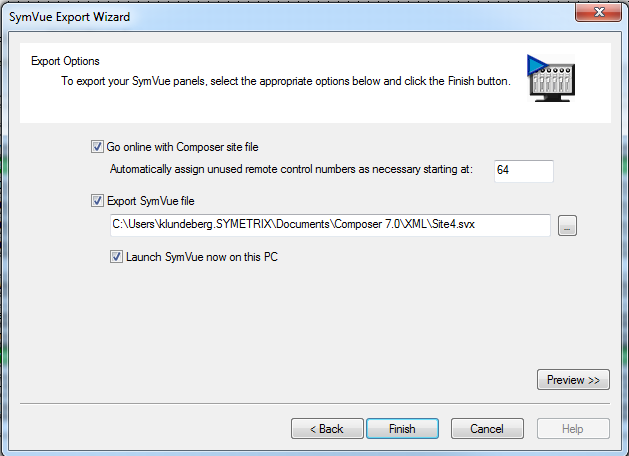Close the SymVue Export Wizard window
This screenshot has width=629, height=456.
point(599,12)
